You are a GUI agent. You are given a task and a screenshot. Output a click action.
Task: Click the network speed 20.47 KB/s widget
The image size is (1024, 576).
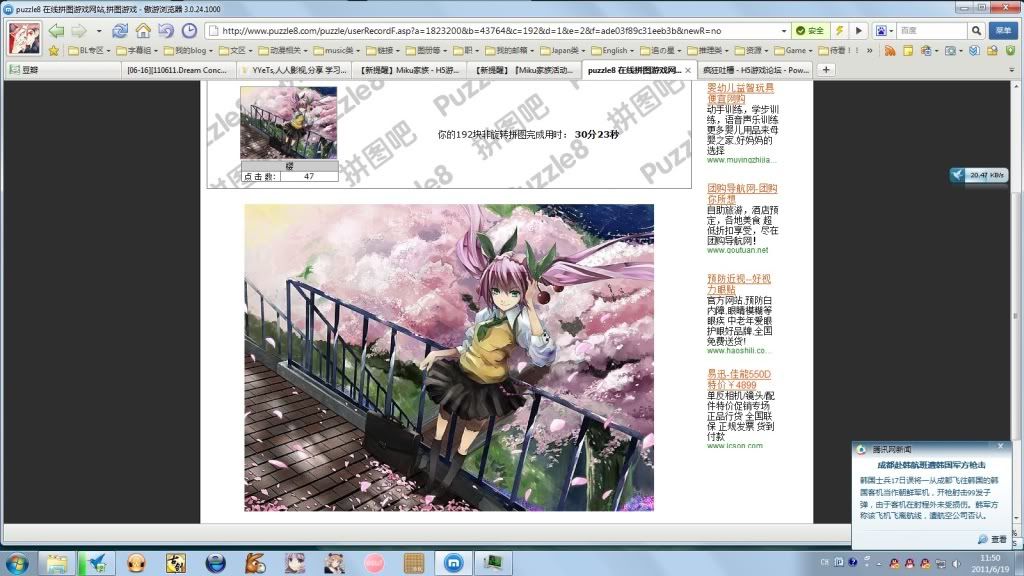pos(978,175)
